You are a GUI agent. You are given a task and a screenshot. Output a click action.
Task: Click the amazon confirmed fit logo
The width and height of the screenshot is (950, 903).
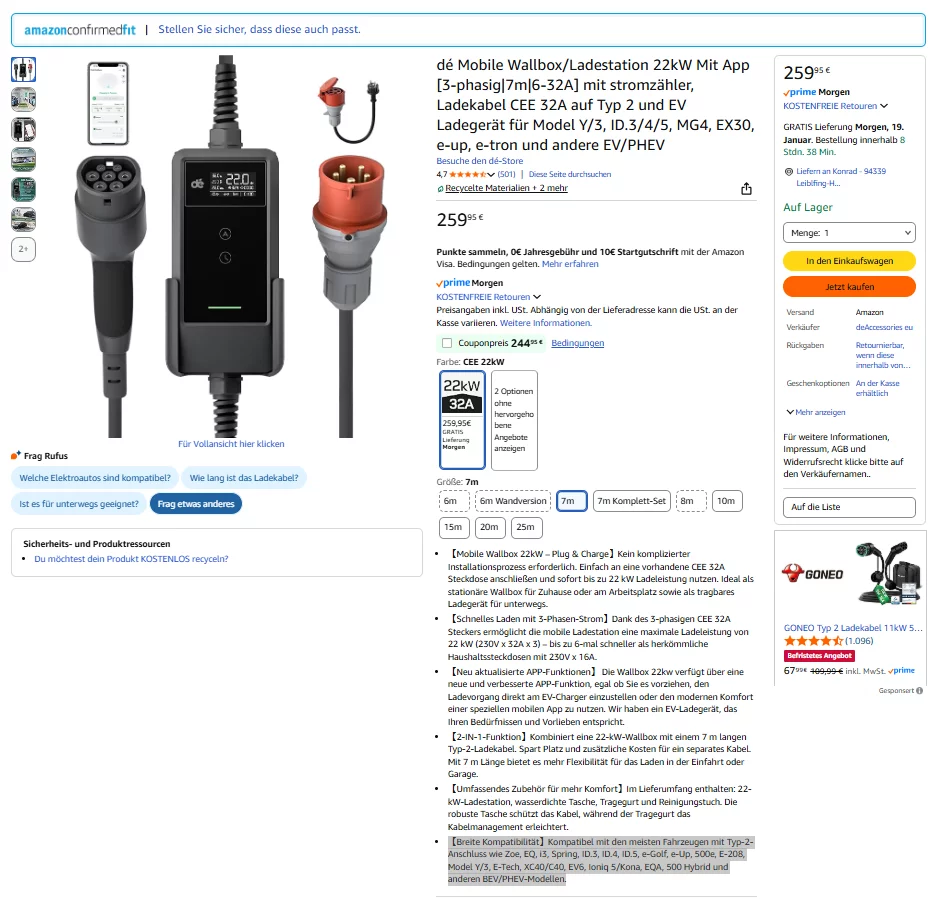[x=80, y=30]
